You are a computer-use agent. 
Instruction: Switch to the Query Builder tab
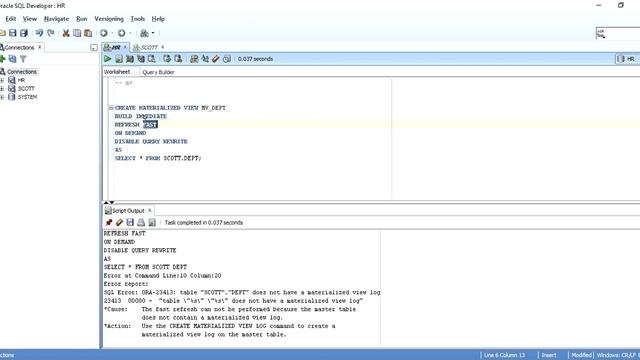(x=158, y=72)
